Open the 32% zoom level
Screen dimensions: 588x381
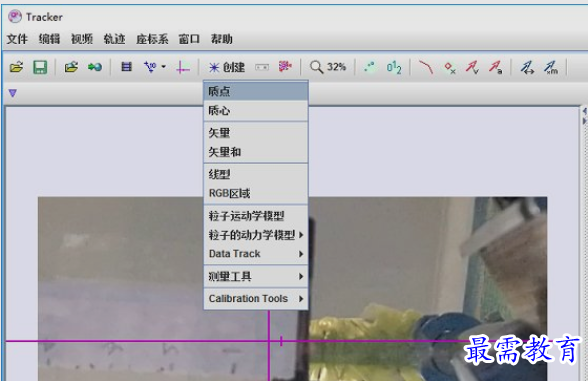click(x=336, y=67)
